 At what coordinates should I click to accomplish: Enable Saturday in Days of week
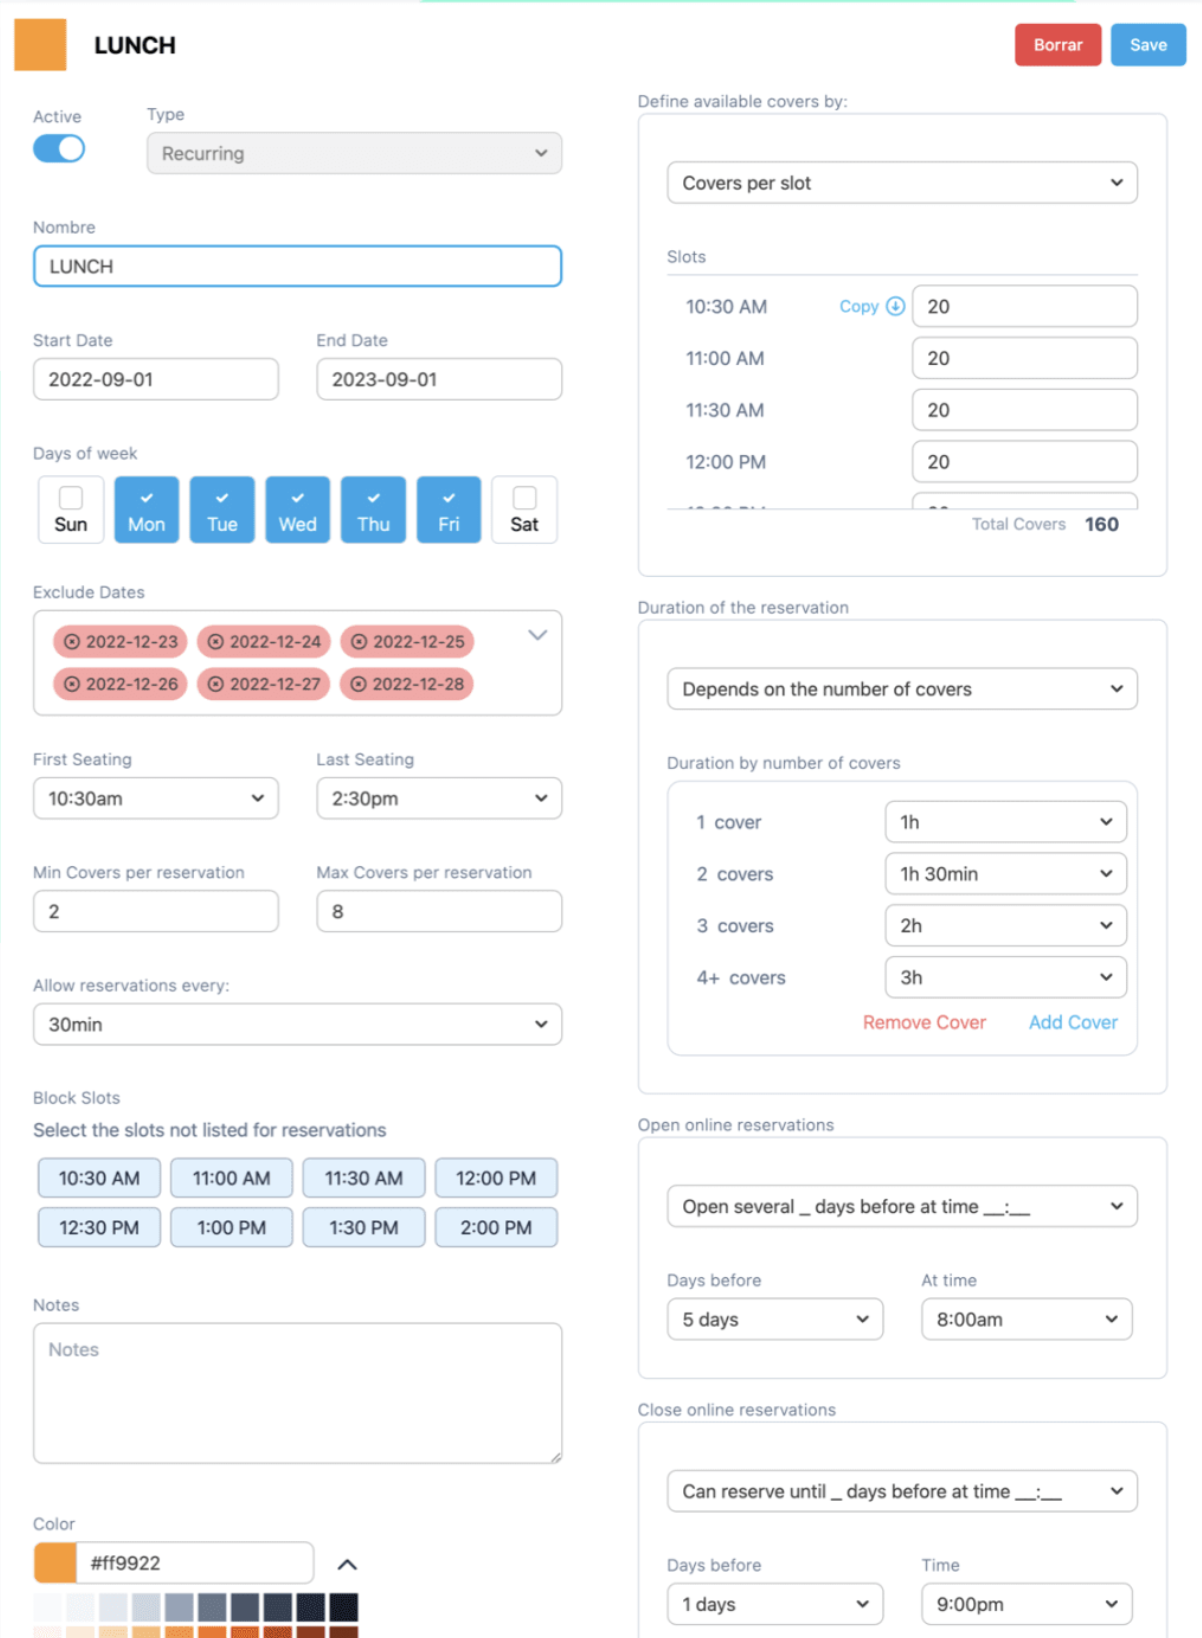coord(524,498)
